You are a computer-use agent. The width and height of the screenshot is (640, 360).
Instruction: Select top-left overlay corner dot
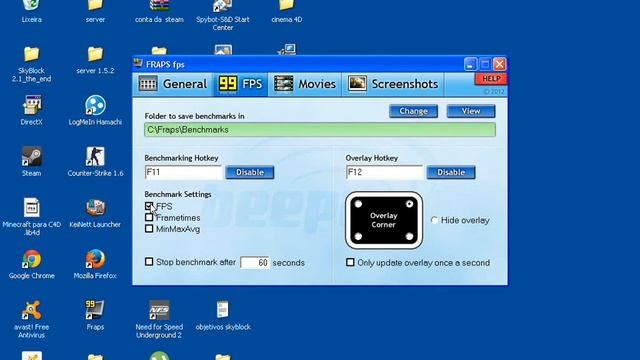358,204
